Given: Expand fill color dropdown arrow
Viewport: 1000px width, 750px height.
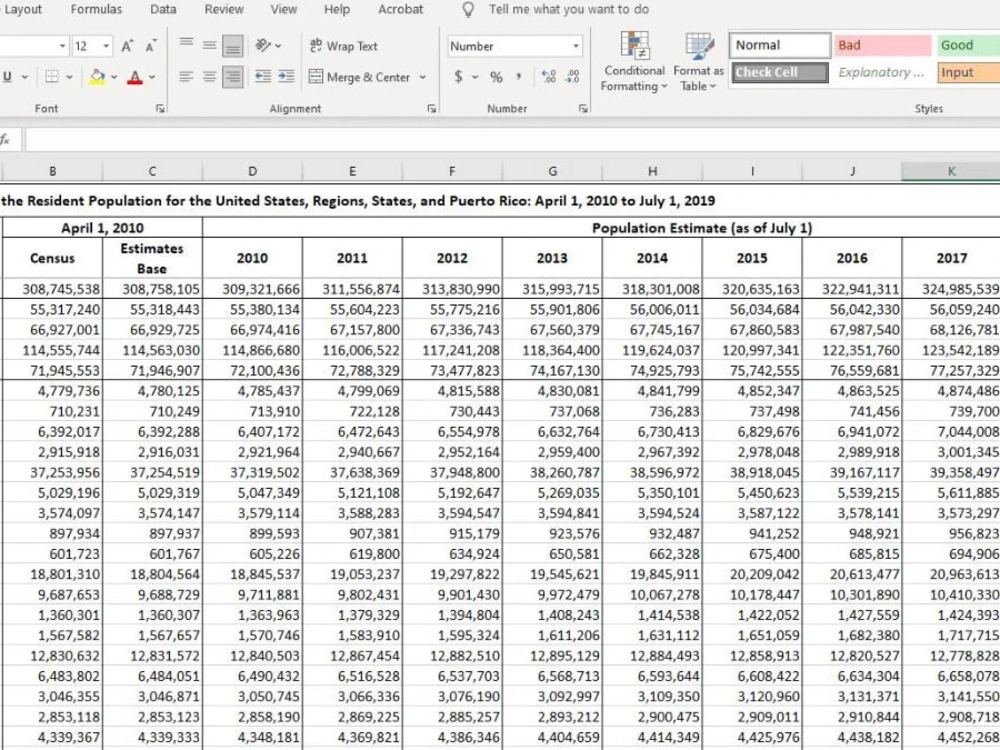Looking at the screenshot, I should [x=114, y=77].
